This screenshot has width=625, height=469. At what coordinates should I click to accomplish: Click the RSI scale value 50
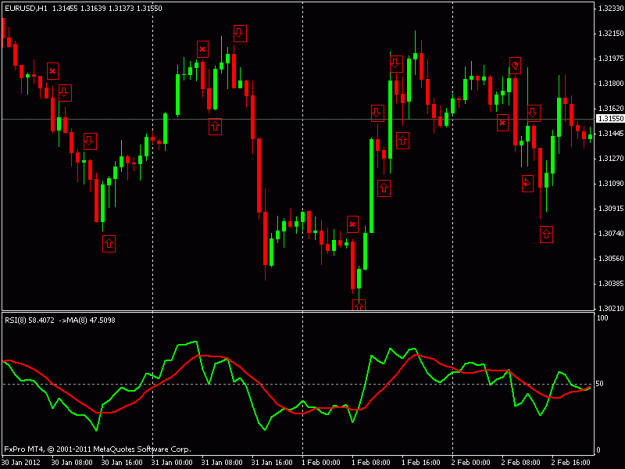pyautogui.click(x=599, y=384)
